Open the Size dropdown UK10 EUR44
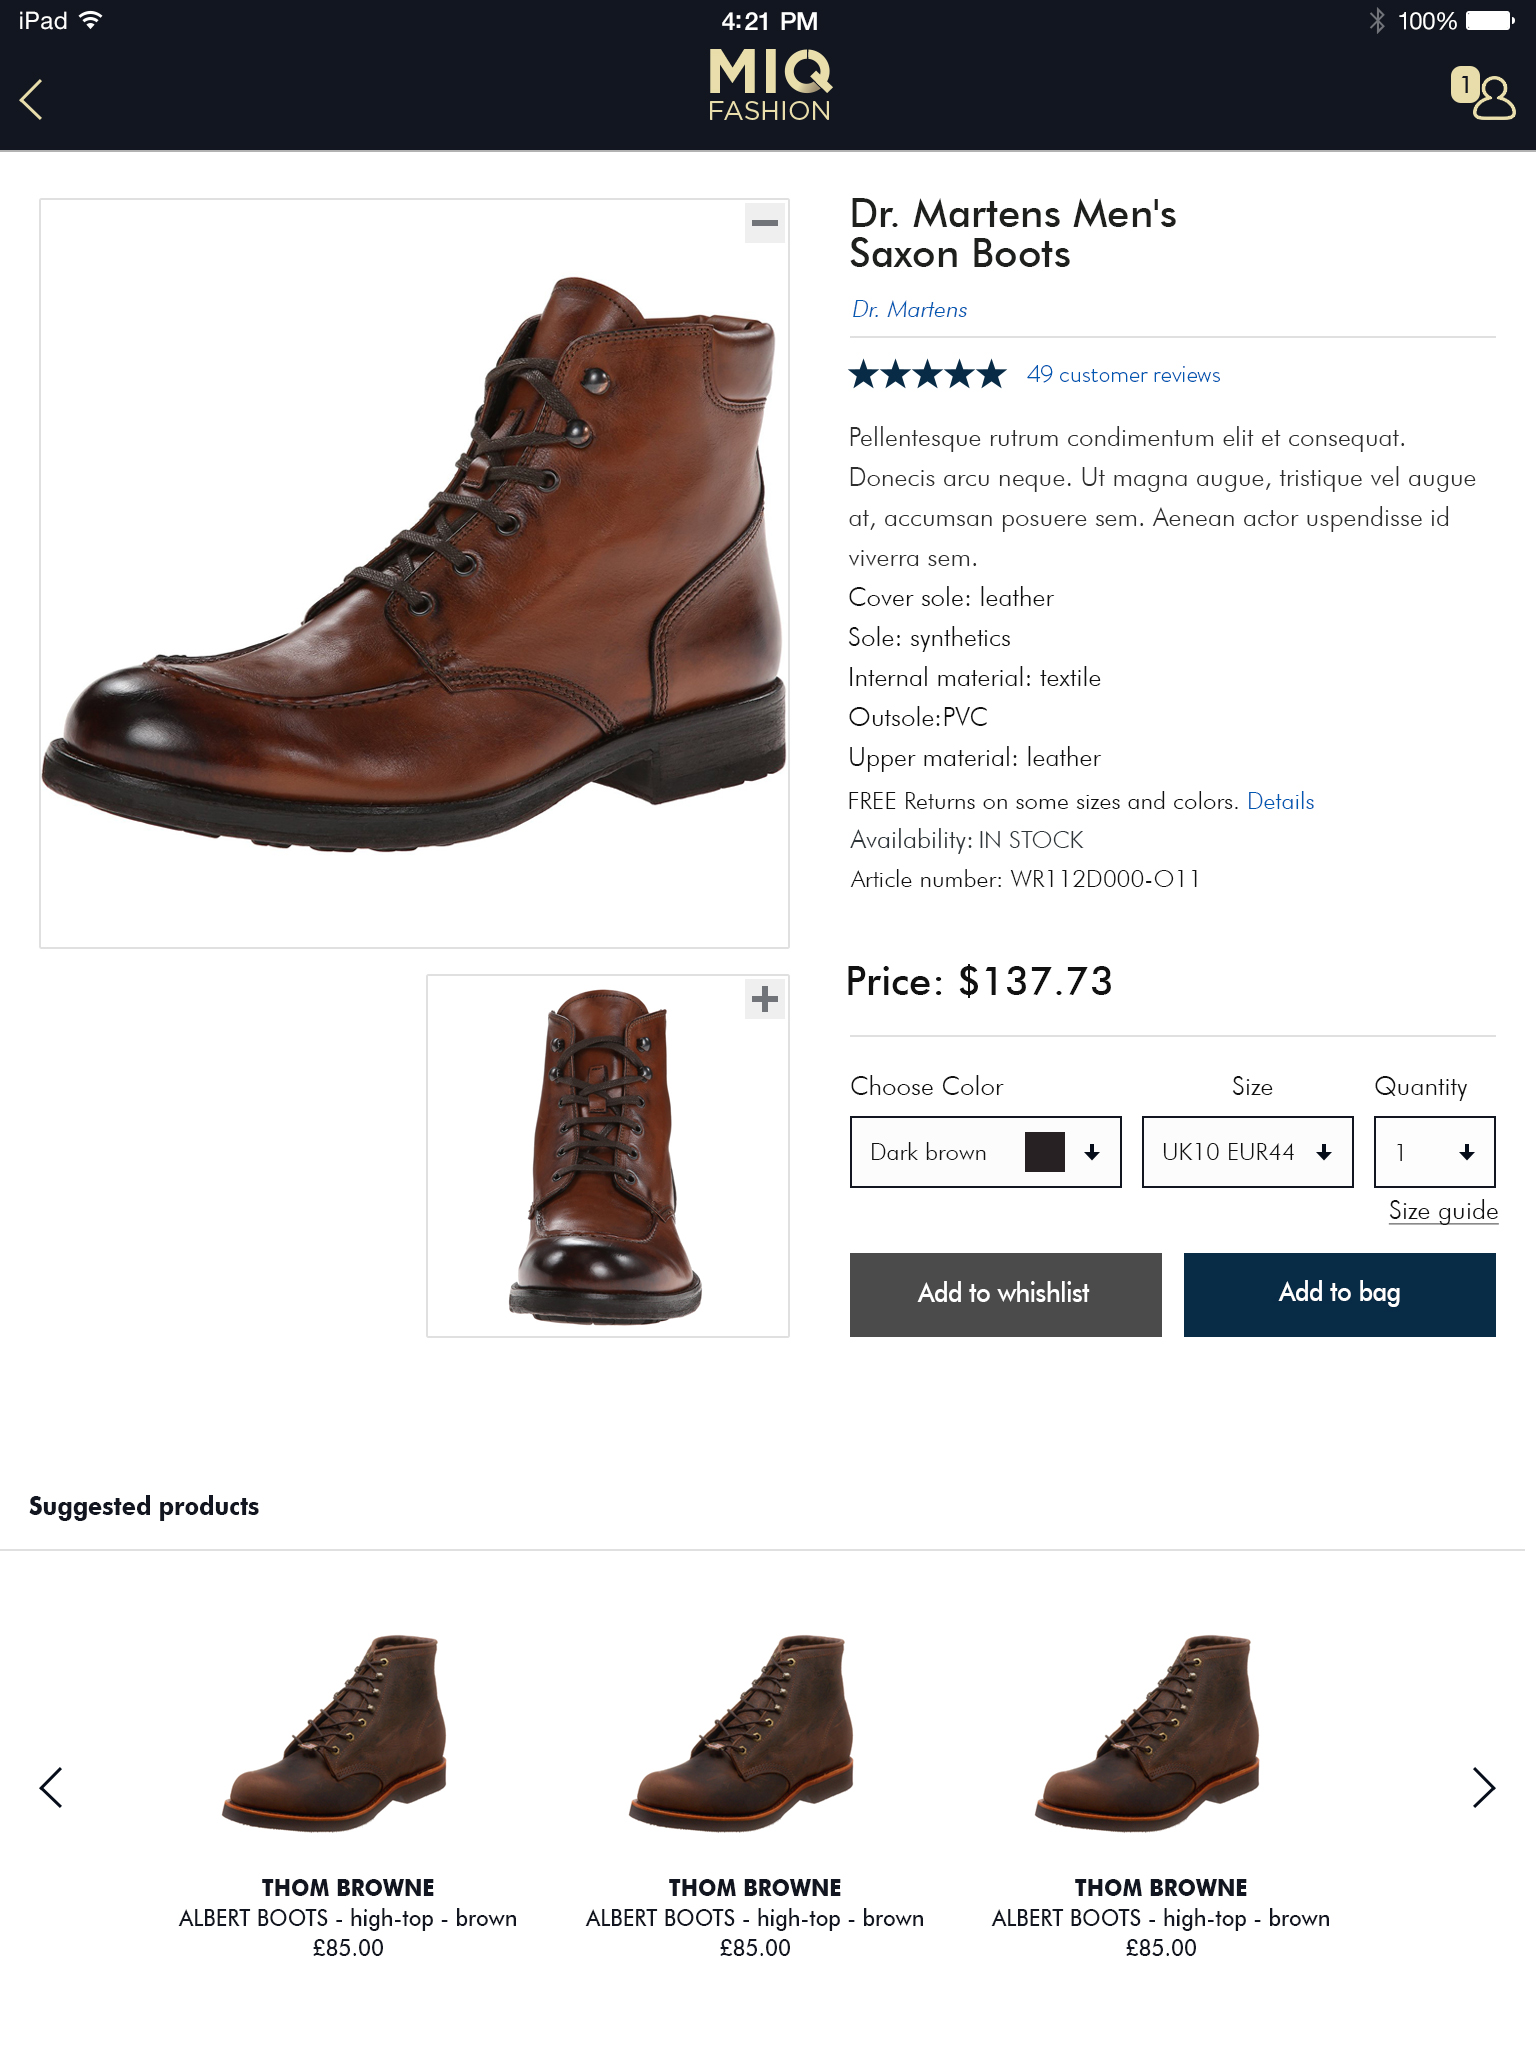 pyautogui.click(x=1247, y=1152)
